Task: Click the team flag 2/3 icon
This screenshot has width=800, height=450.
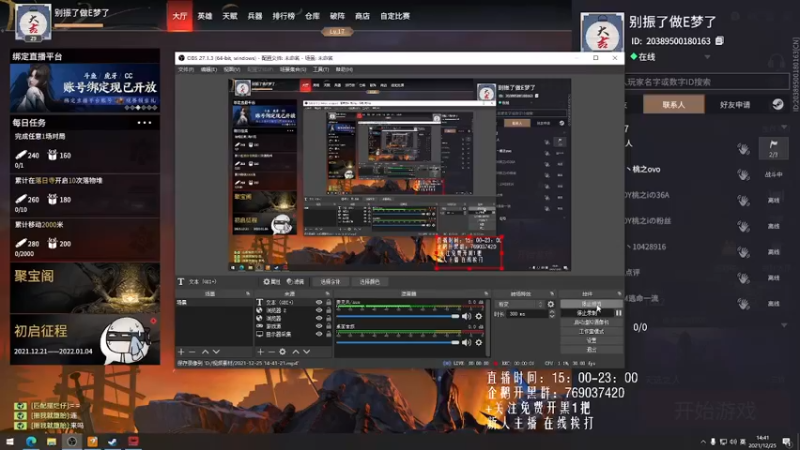Action: click(x=773, y=148)
